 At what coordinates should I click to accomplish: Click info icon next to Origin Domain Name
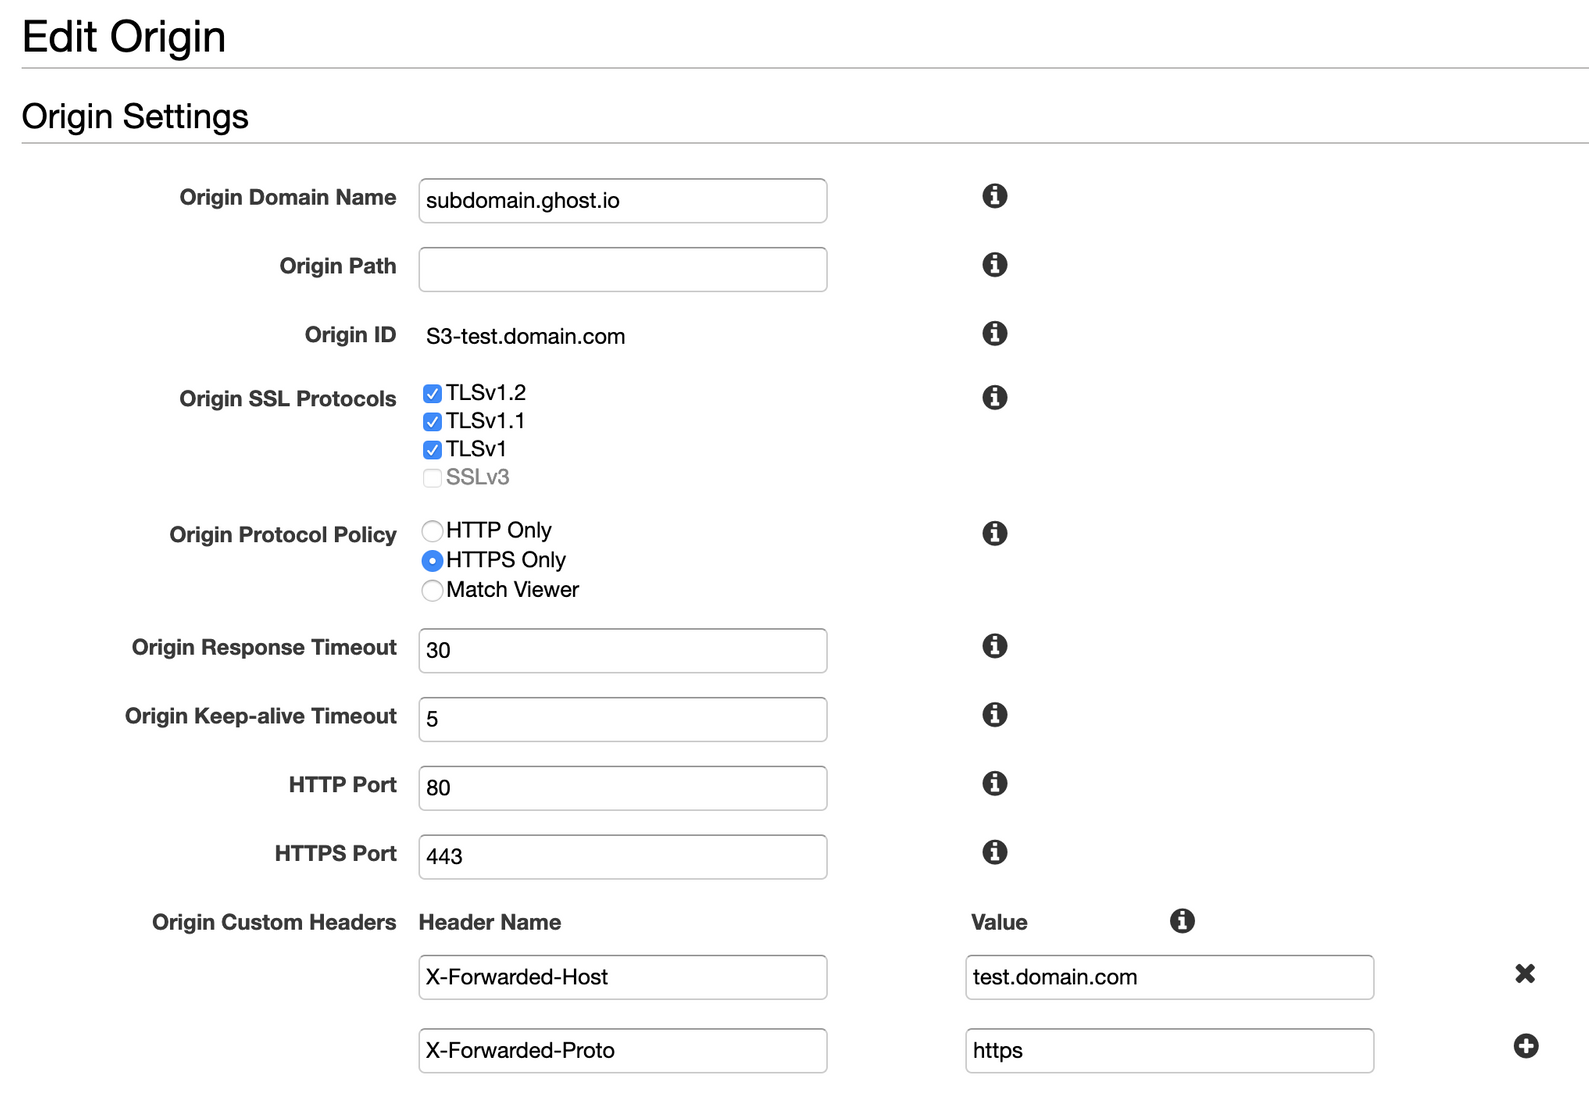pyautogui.click(x=994, y=196)
